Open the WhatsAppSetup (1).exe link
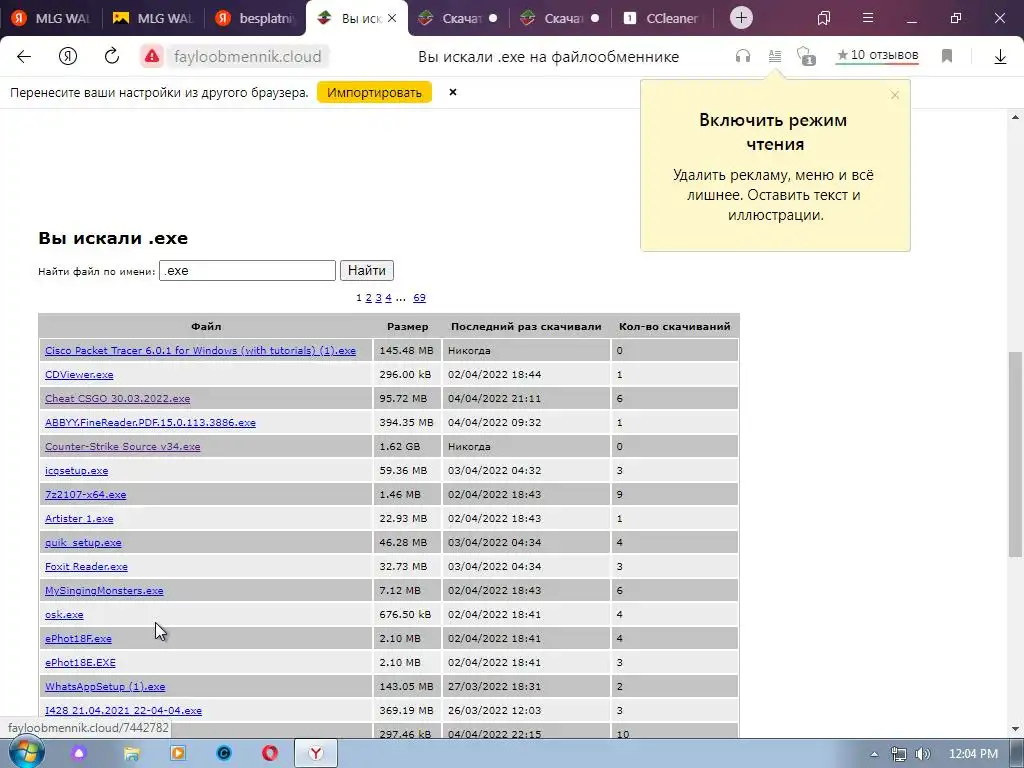Image resolution: width=1024 pixels, height=768 pixels. pos(105,687)
